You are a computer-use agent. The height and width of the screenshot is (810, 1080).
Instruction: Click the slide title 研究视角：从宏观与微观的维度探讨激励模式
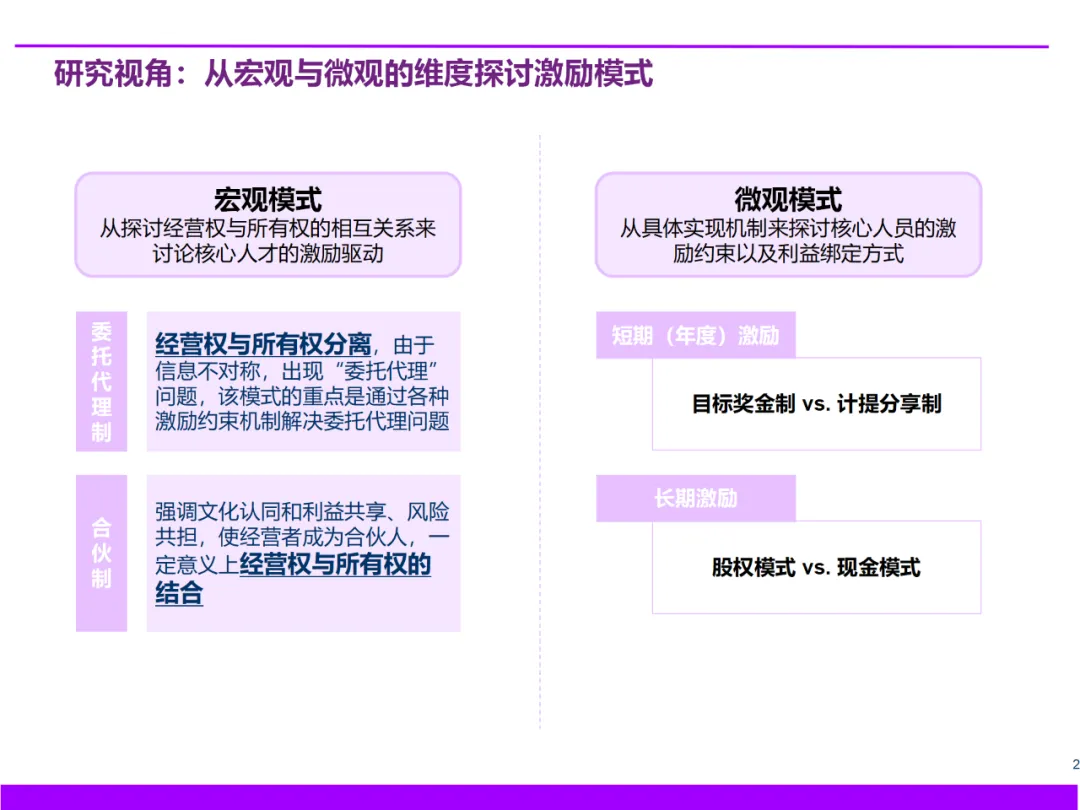tap(353, 74)
